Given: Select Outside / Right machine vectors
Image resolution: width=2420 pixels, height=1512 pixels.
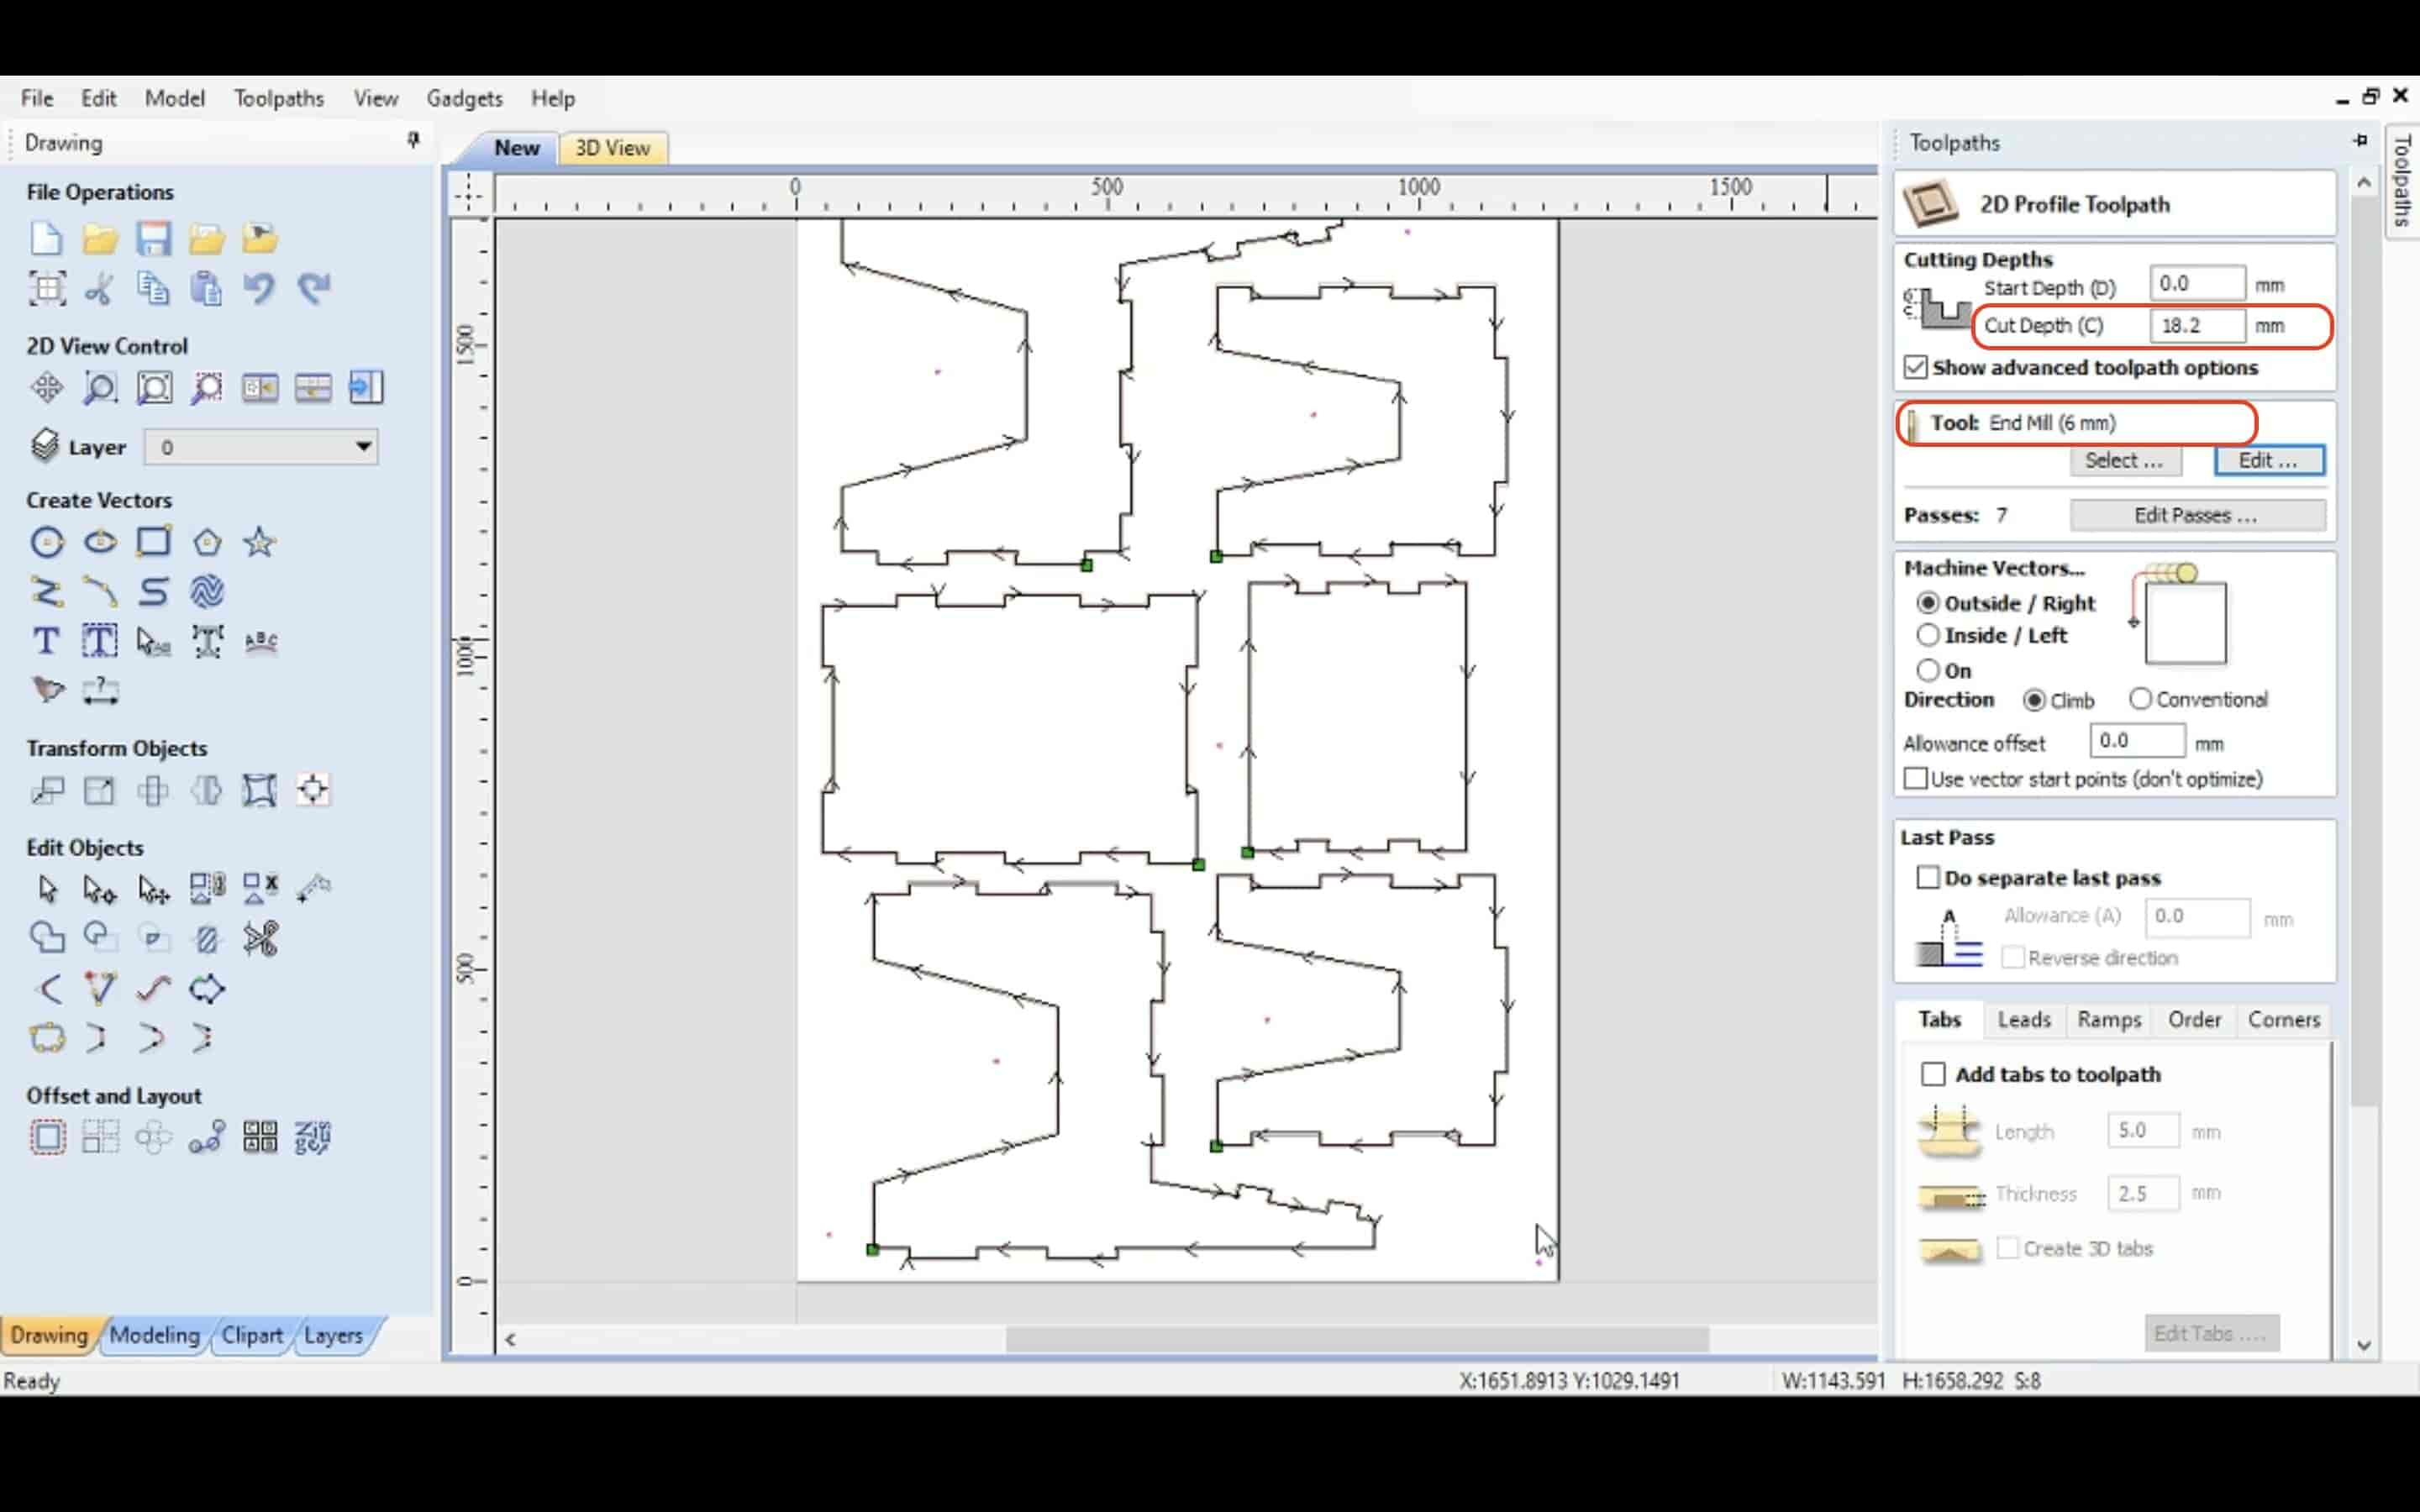Looking at the screenshot, I should click(1928, 603).
